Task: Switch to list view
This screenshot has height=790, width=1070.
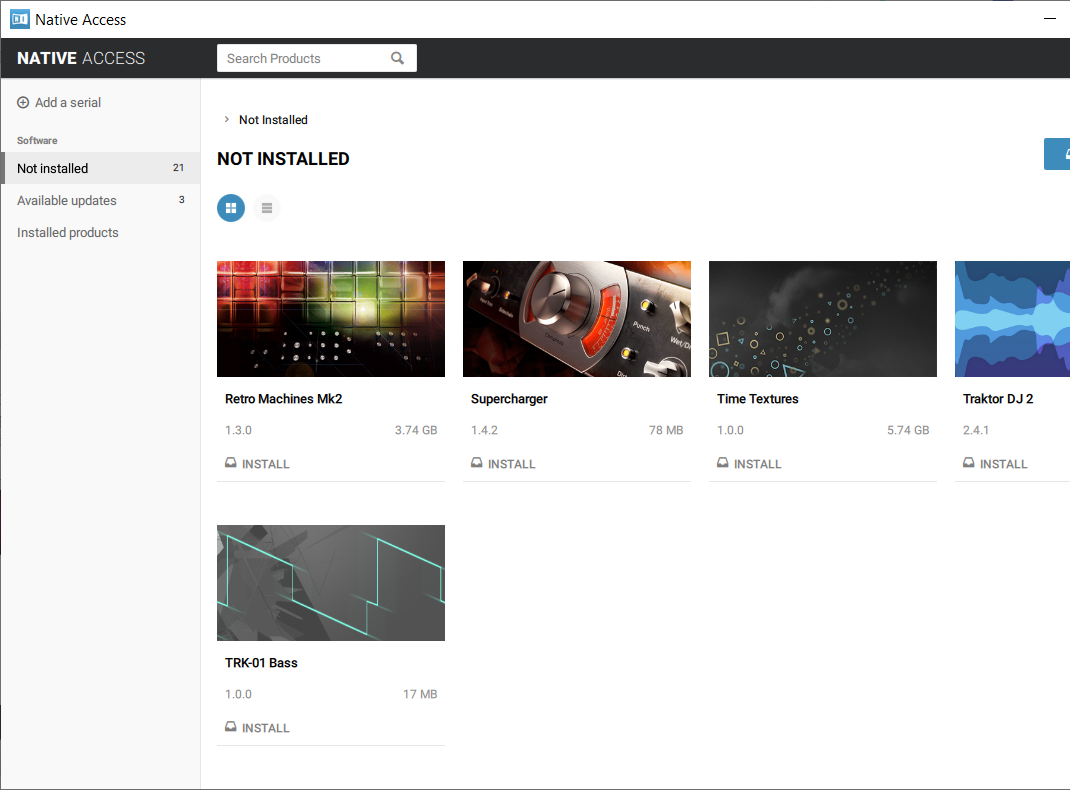Action: (267, 208)
